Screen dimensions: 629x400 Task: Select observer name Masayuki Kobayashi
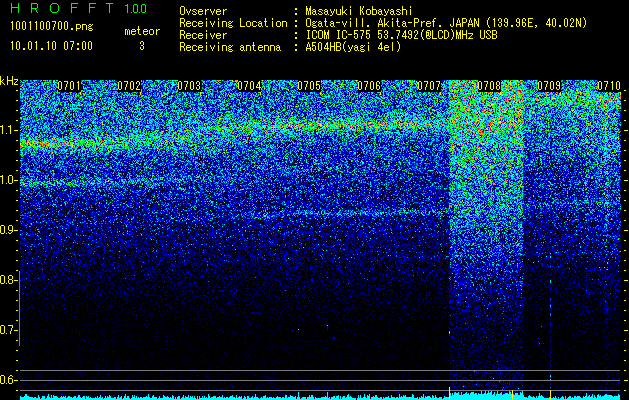click(358, 11)
